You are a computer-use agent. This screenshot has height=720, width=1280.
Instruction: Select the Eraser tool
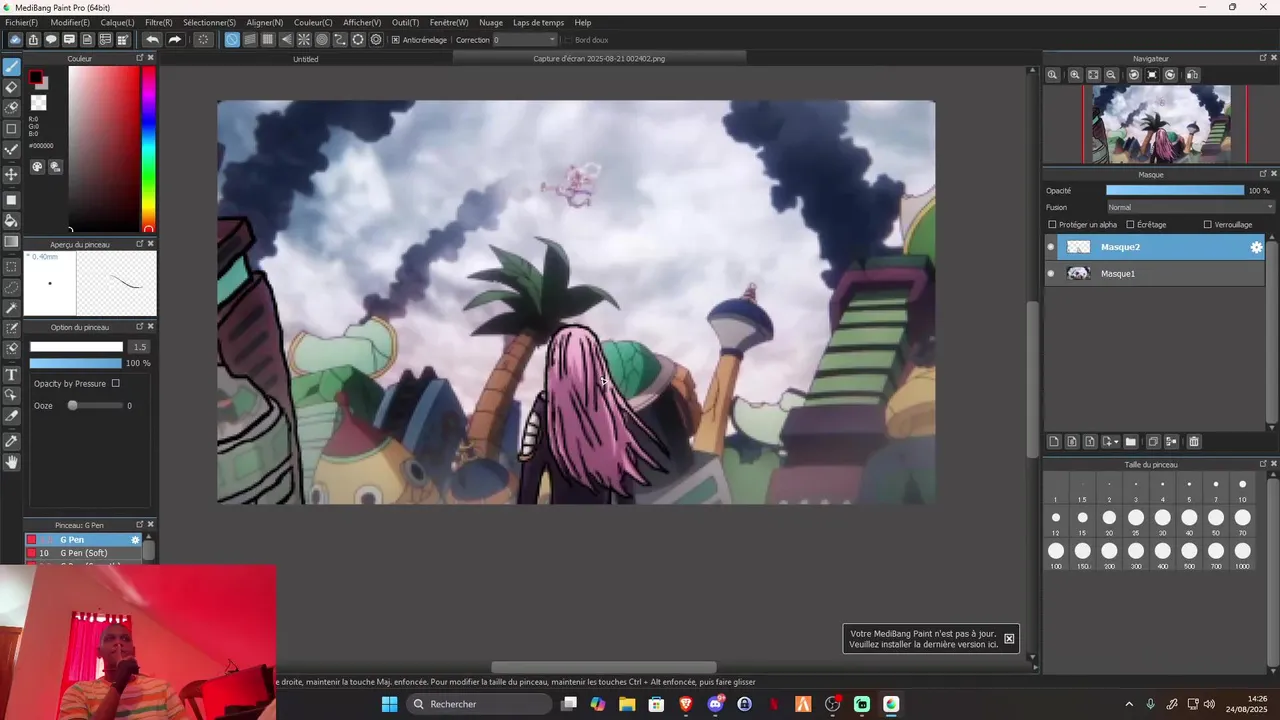coord(12,87)
